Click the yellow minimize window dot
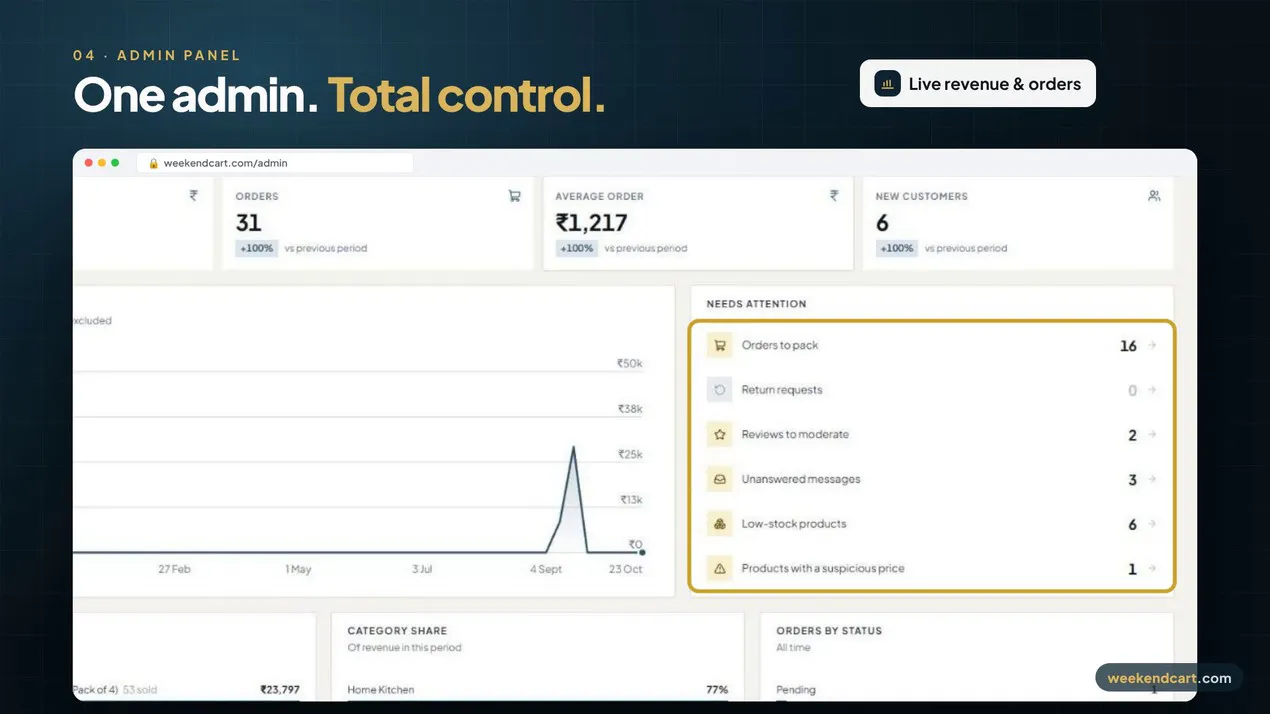 coord(102,163)
